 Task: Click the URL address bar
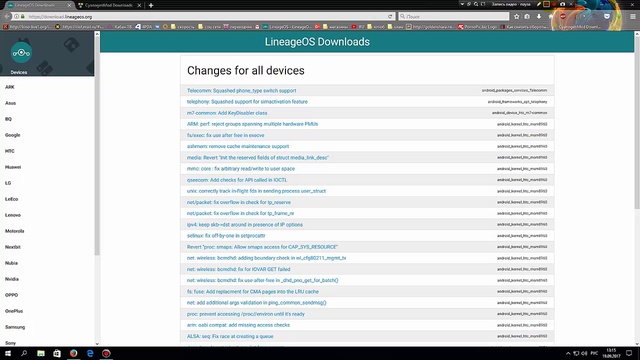[x=206, y=17]
